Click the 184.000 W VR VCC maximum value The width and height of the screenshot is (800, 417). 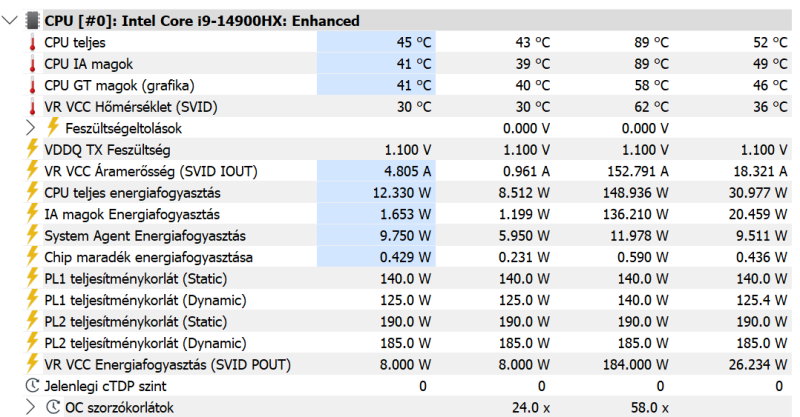coord(636,364)
